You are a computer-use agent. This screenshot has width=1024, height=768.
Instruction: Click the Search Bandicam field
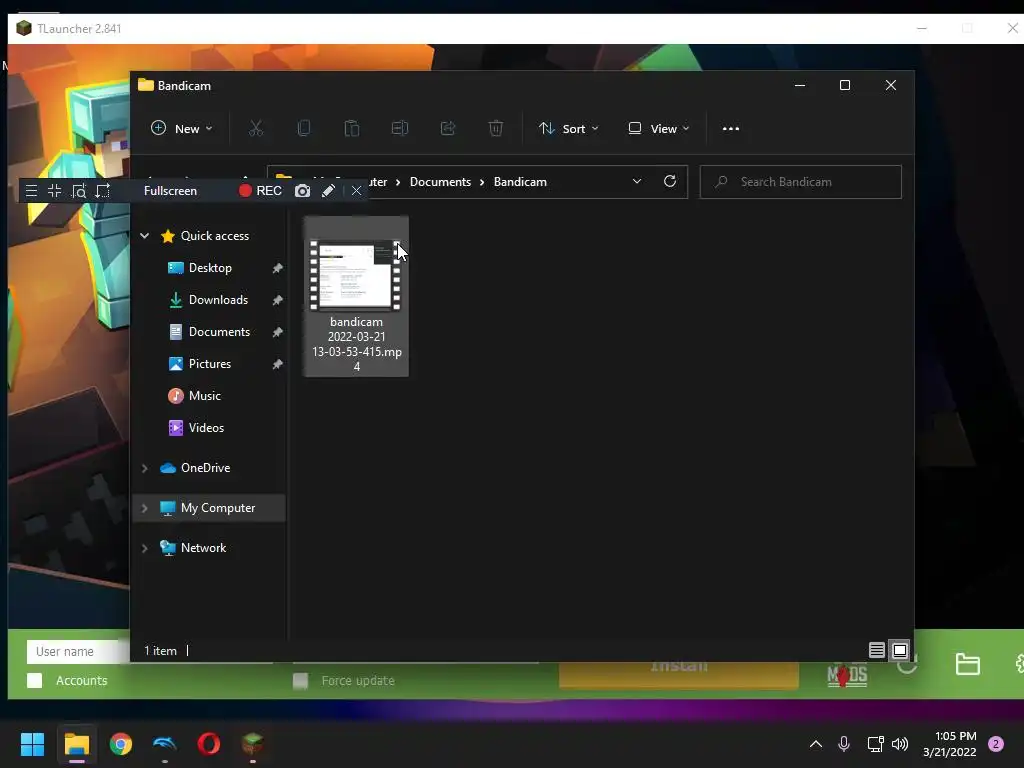[801, 182]
